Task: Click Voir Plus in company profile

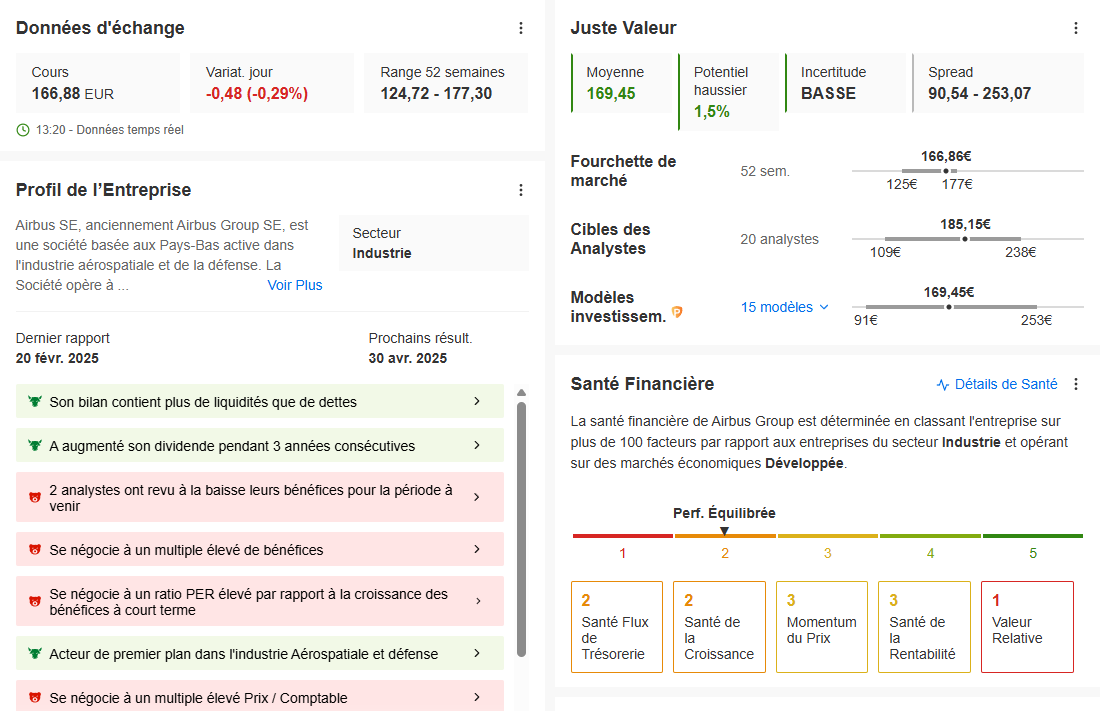Action: pos(295,285)
